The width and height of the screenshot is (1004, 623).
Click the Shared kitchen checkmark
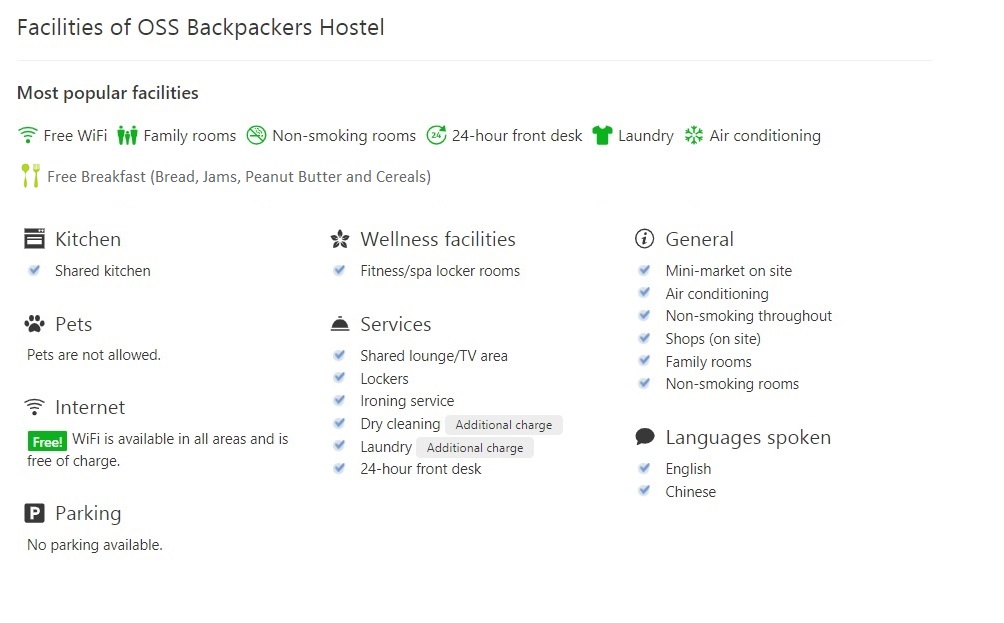(35, 271)
